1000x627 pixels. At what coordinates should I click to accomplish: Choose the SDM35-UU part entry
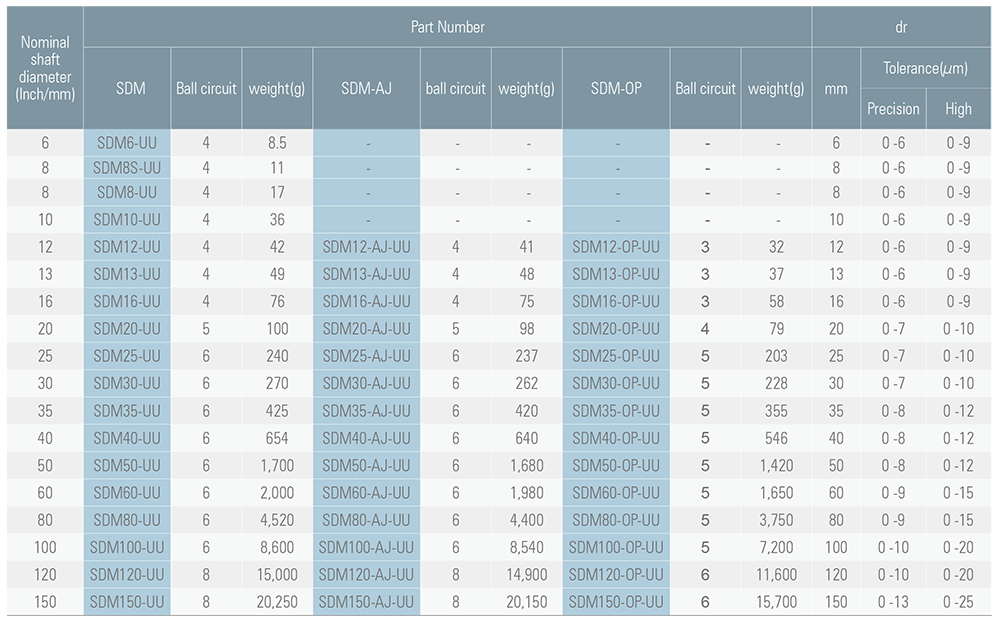pyautogui.click(x=127, y=411)
